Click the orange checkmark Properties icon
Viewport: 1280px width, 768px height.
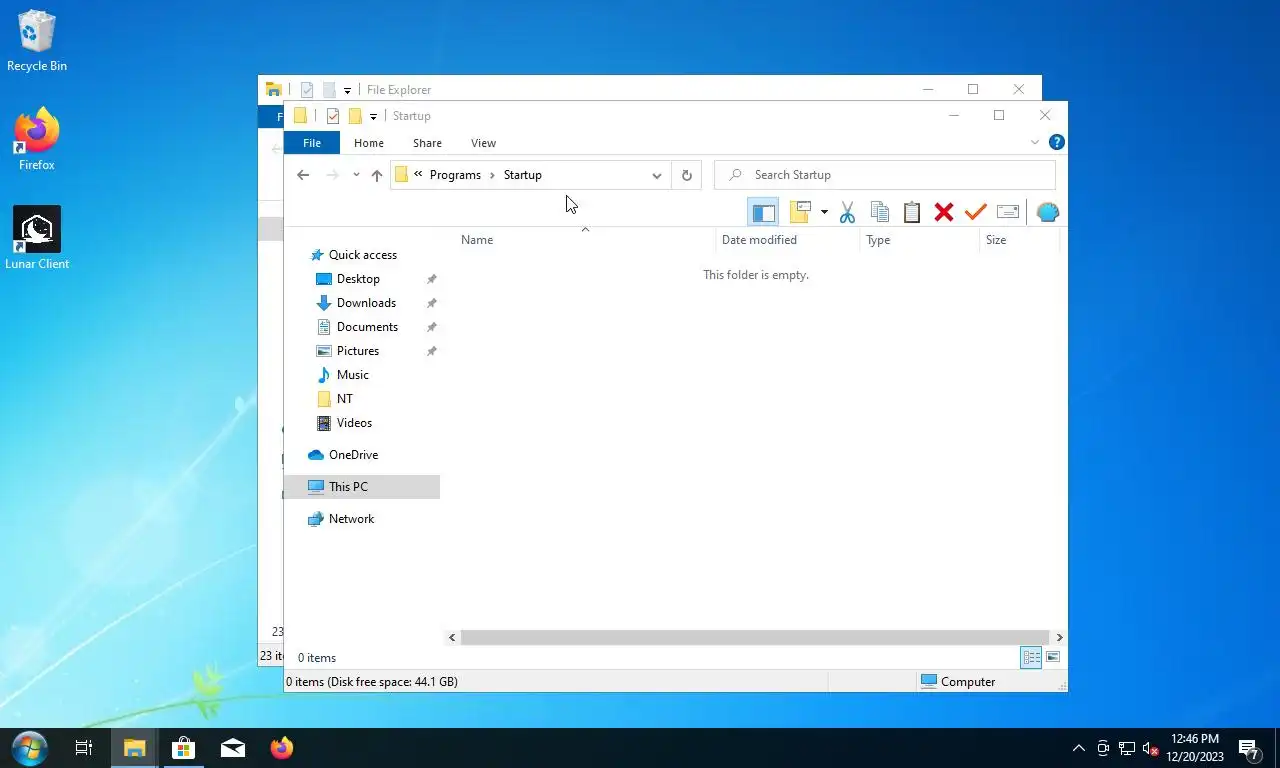point(976,212)
